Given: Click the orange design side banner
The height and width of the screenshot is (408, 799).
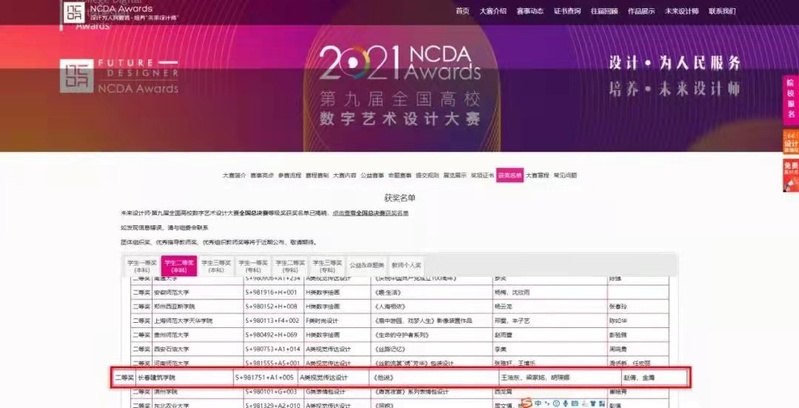Looking at the screenshot, I should point(790,140).
